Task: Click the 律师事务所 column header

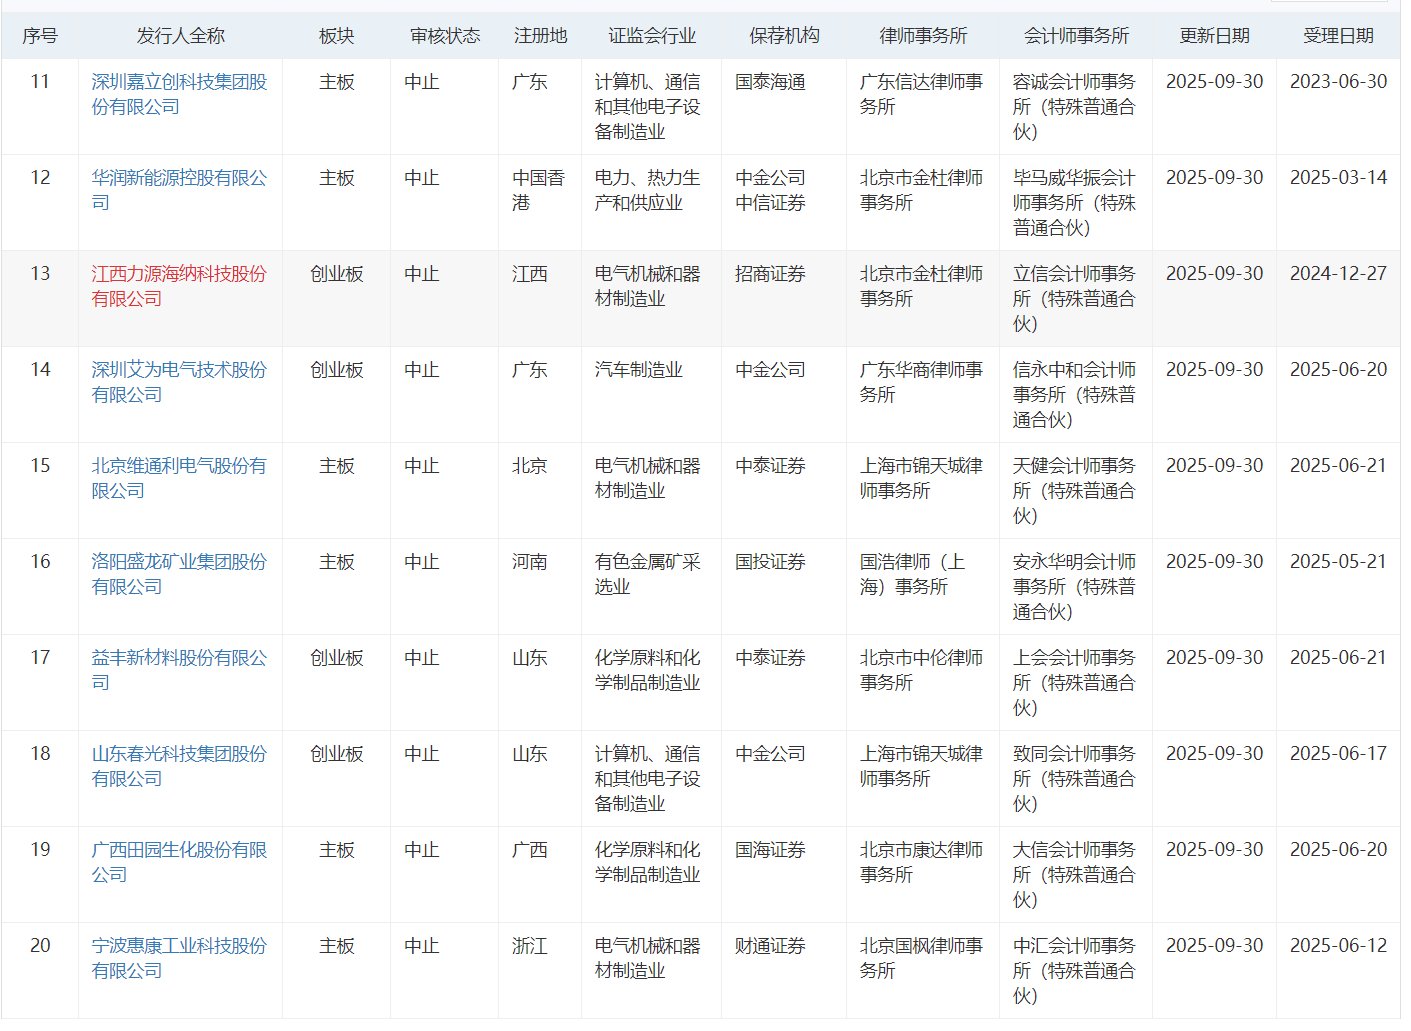Action: point(923,36)
